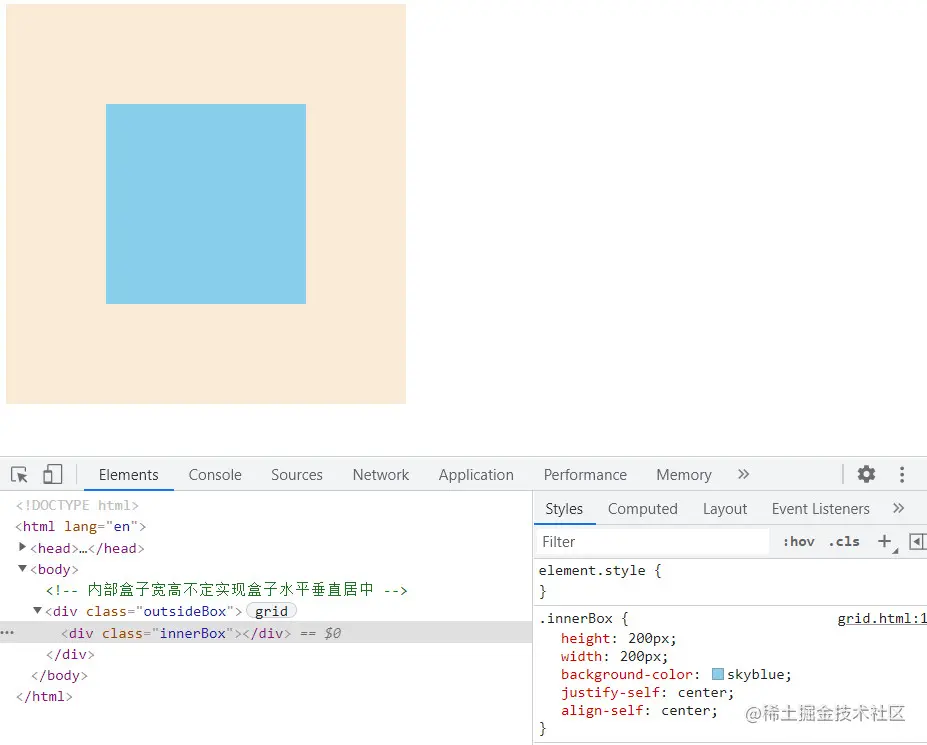927x745 pixels.
Task: Open the grid.html source link
Action: [x=881, y=618]
